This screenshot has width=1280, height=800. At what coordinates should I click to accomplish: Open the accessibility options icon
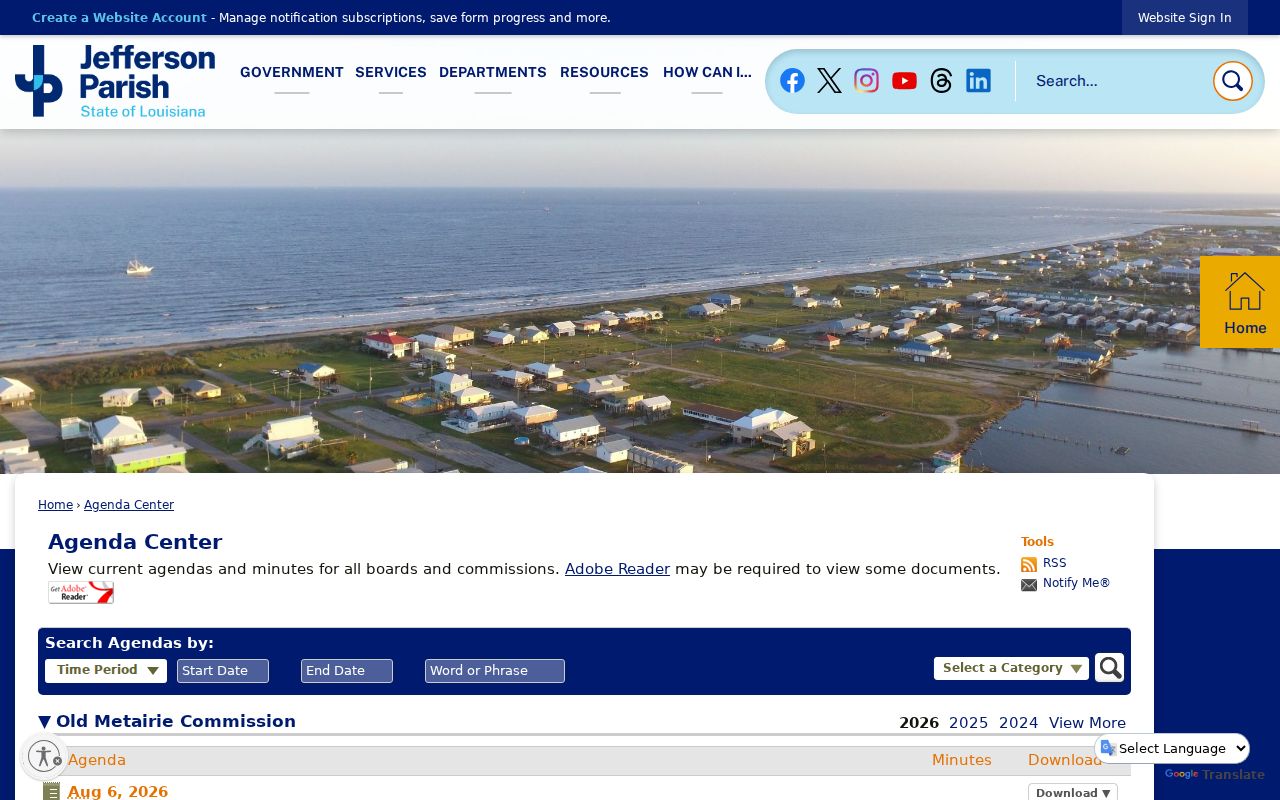point(44,756)
